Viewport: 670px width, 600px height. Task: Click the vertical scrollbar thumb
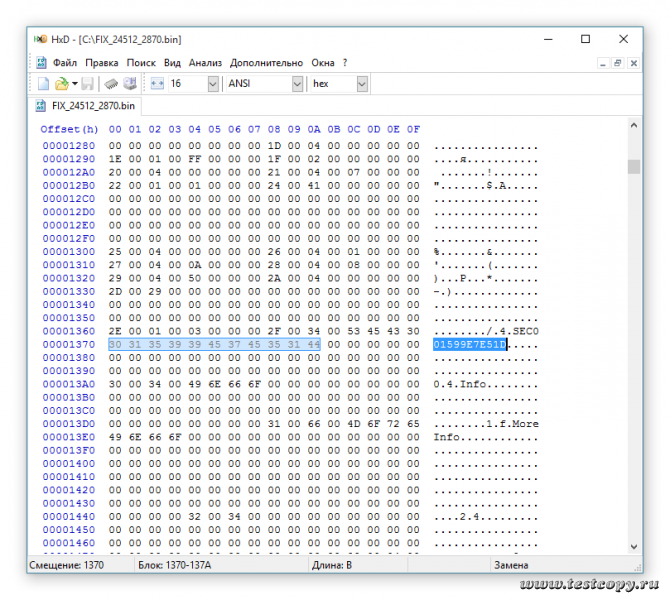click(x=634, y=166)
